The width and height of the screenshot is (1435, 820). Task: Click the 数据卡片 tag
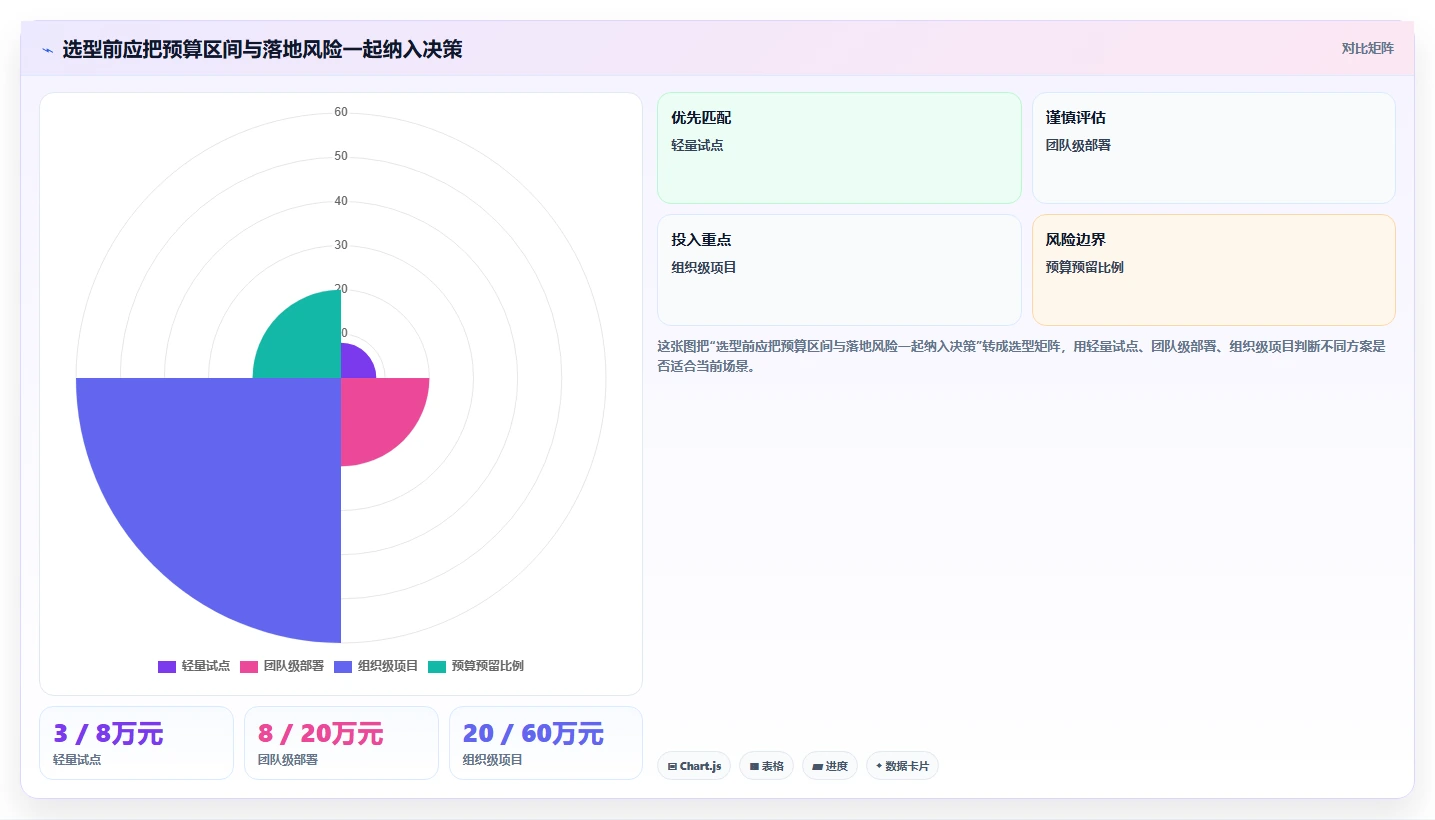tap(902, 766)
